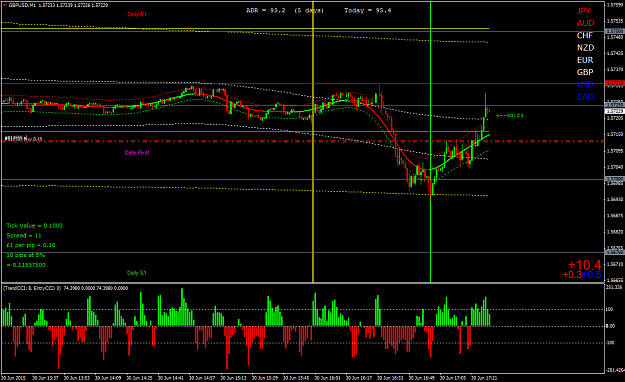The width and height of the screenshot is (625, 382).
Task: Click the '30 Jun 16:01' time axis label
Action: click(328, 378)
